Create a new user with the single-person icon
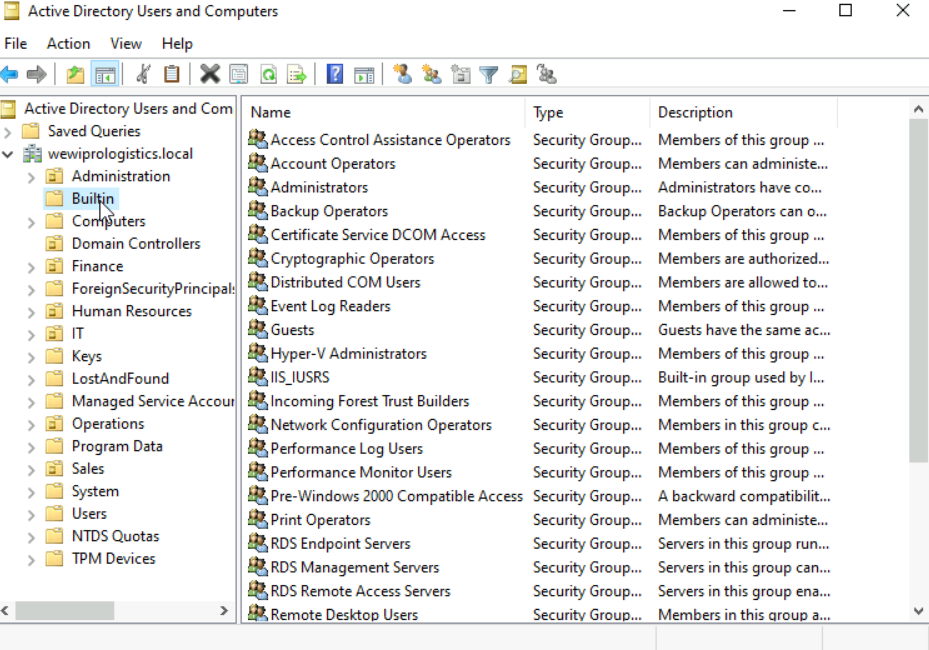929x650 pixels. [403, 75]
